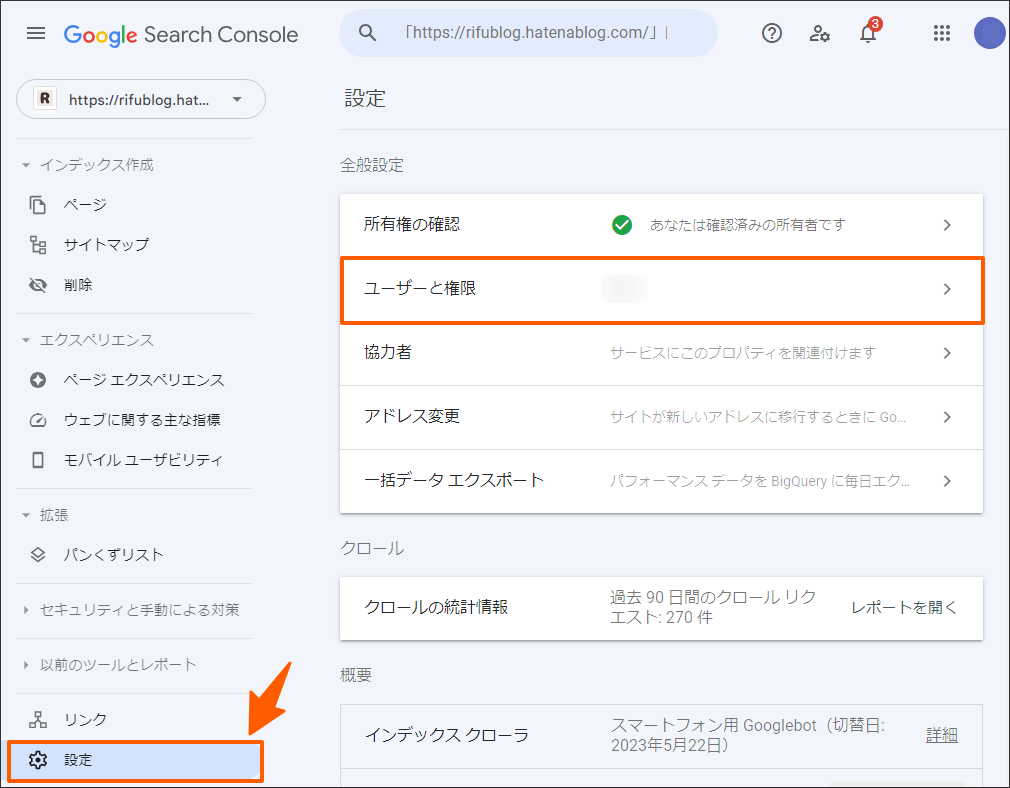Collapse the インデックス作成 section
This screenshot has height=788, width=1010.
26,166
